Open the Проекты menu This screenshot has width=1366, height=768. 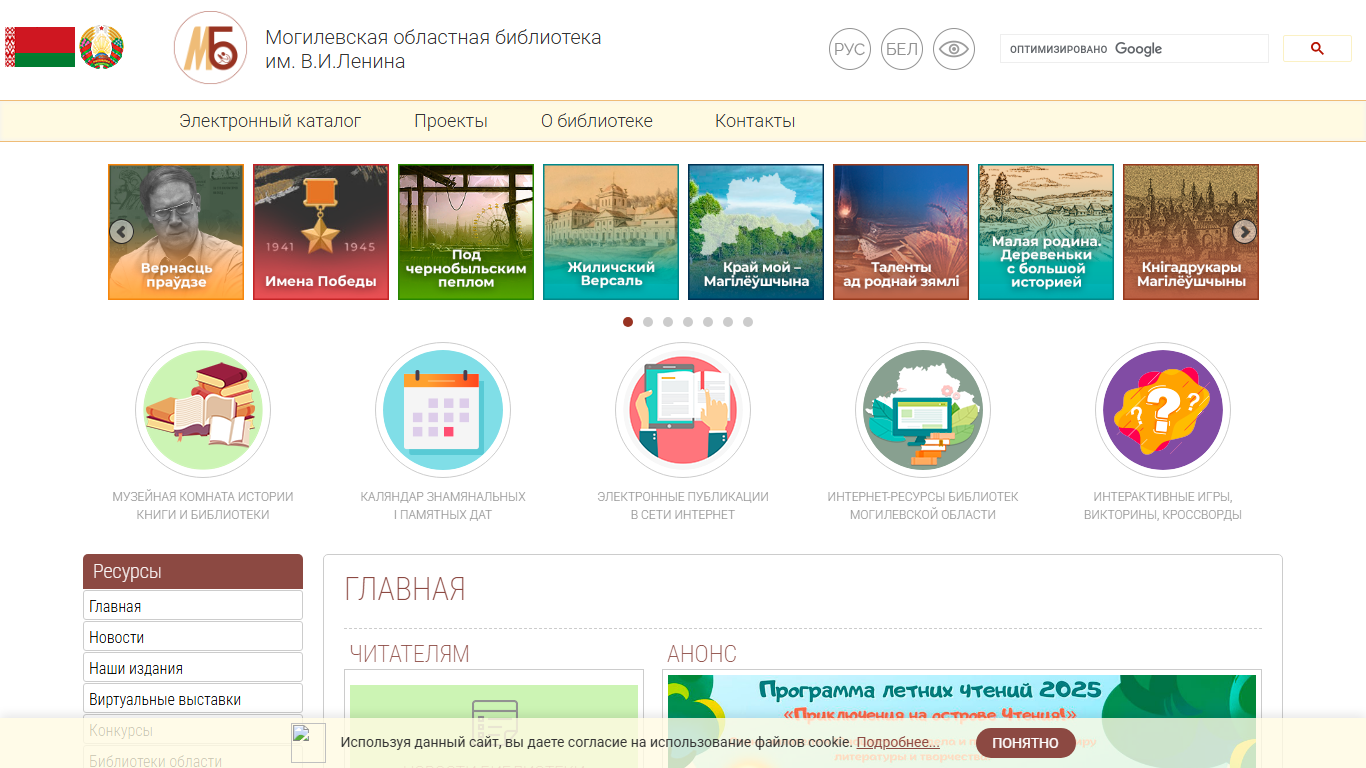pyautogui.click(x=451, y=121)
